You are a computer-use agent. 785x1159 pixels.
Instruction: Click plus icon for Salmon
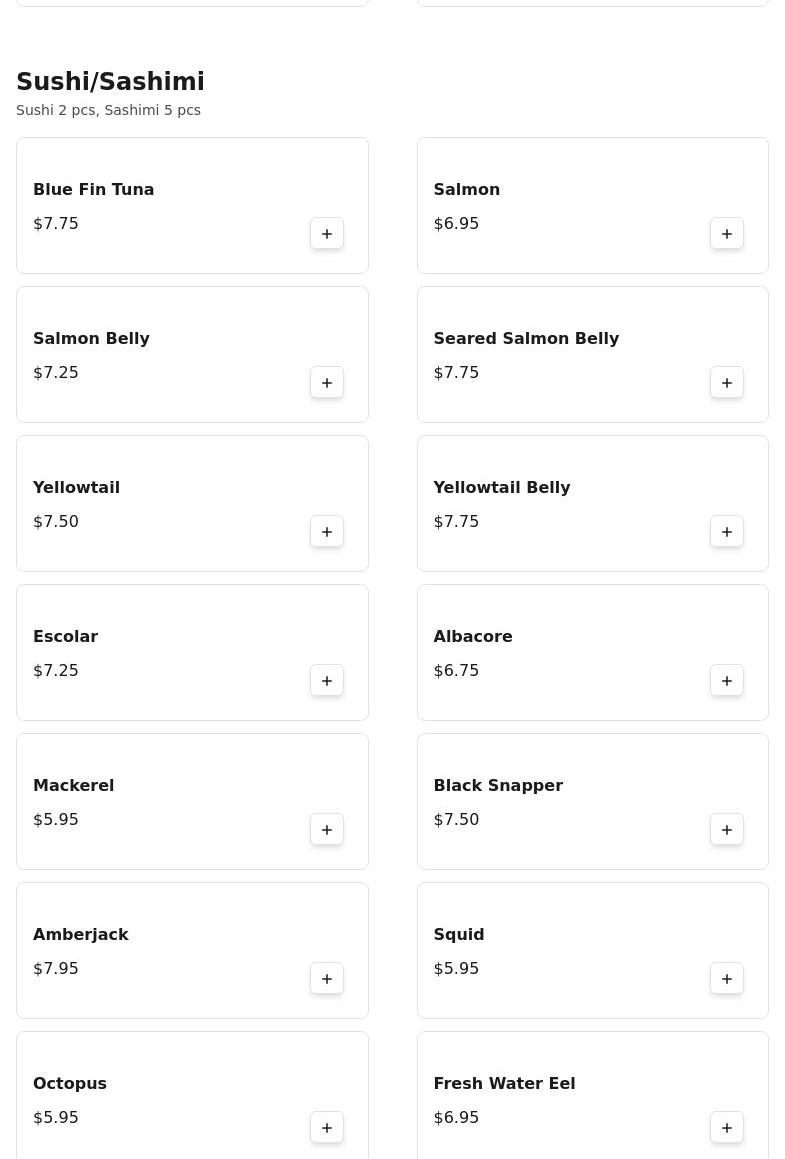point(727,234)
